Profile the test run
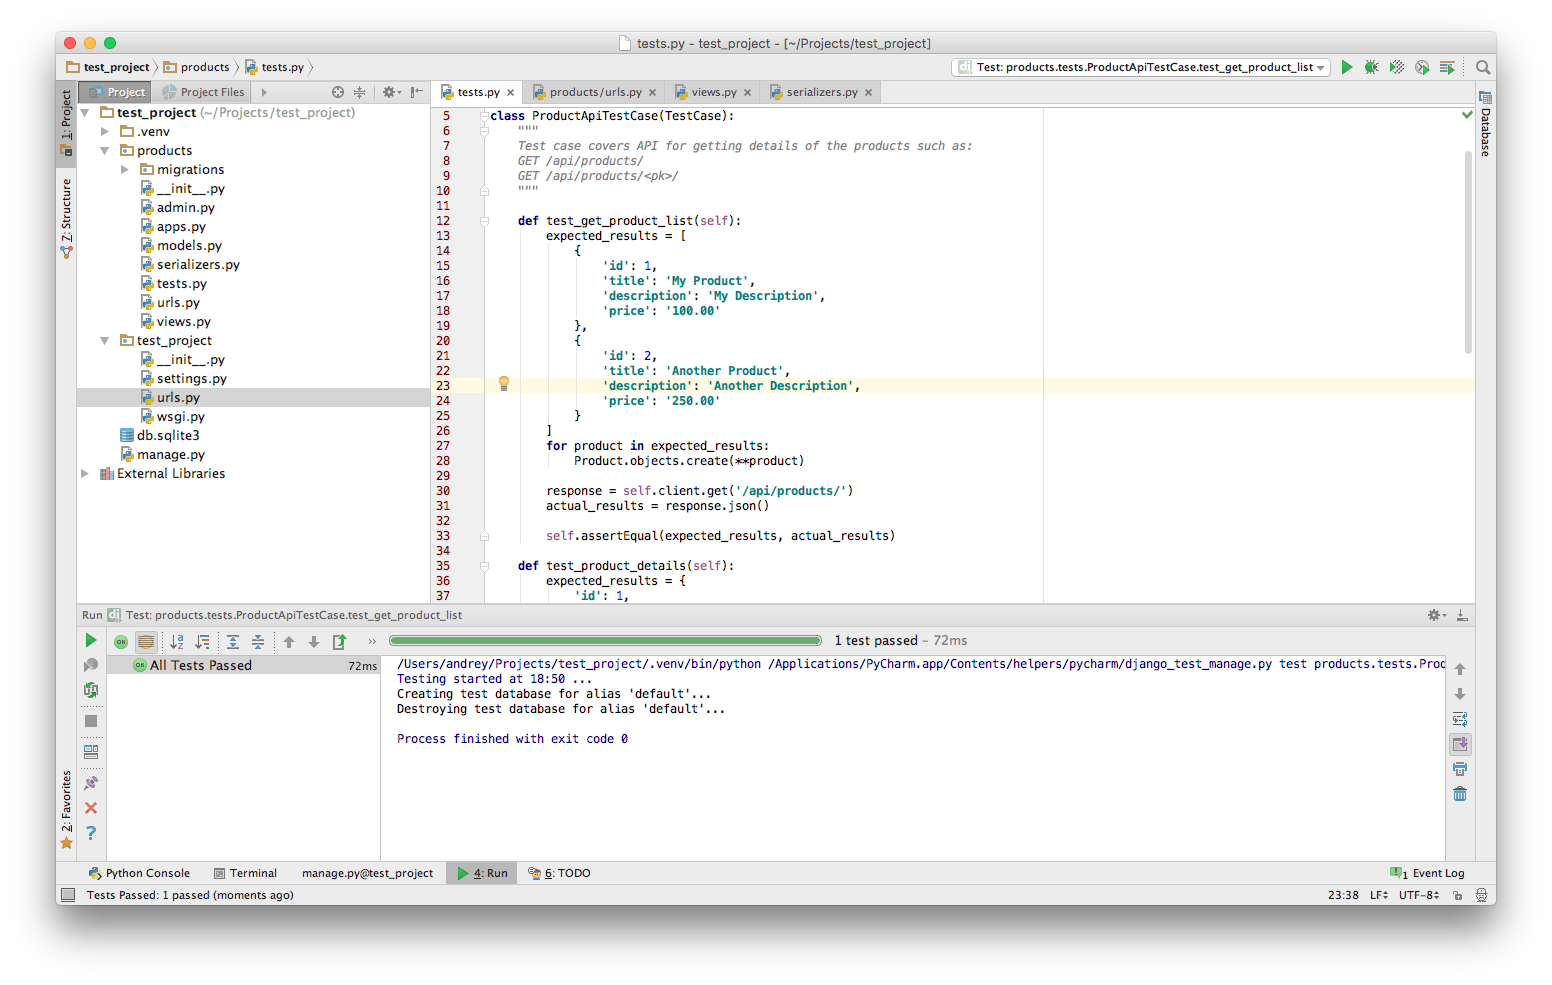The width and height of the screenshot is (1552, 985). pos(1421,67)
